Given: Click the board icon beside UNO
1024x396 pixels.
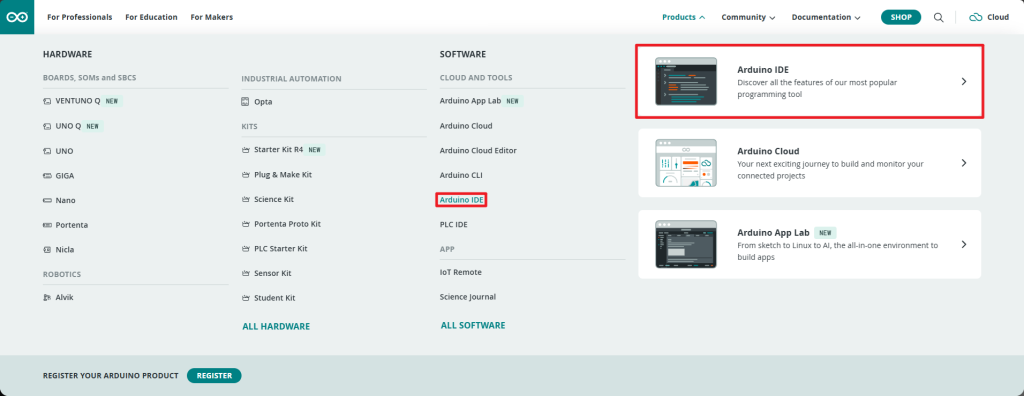Looking at the screenshot, I should [47, 151].
